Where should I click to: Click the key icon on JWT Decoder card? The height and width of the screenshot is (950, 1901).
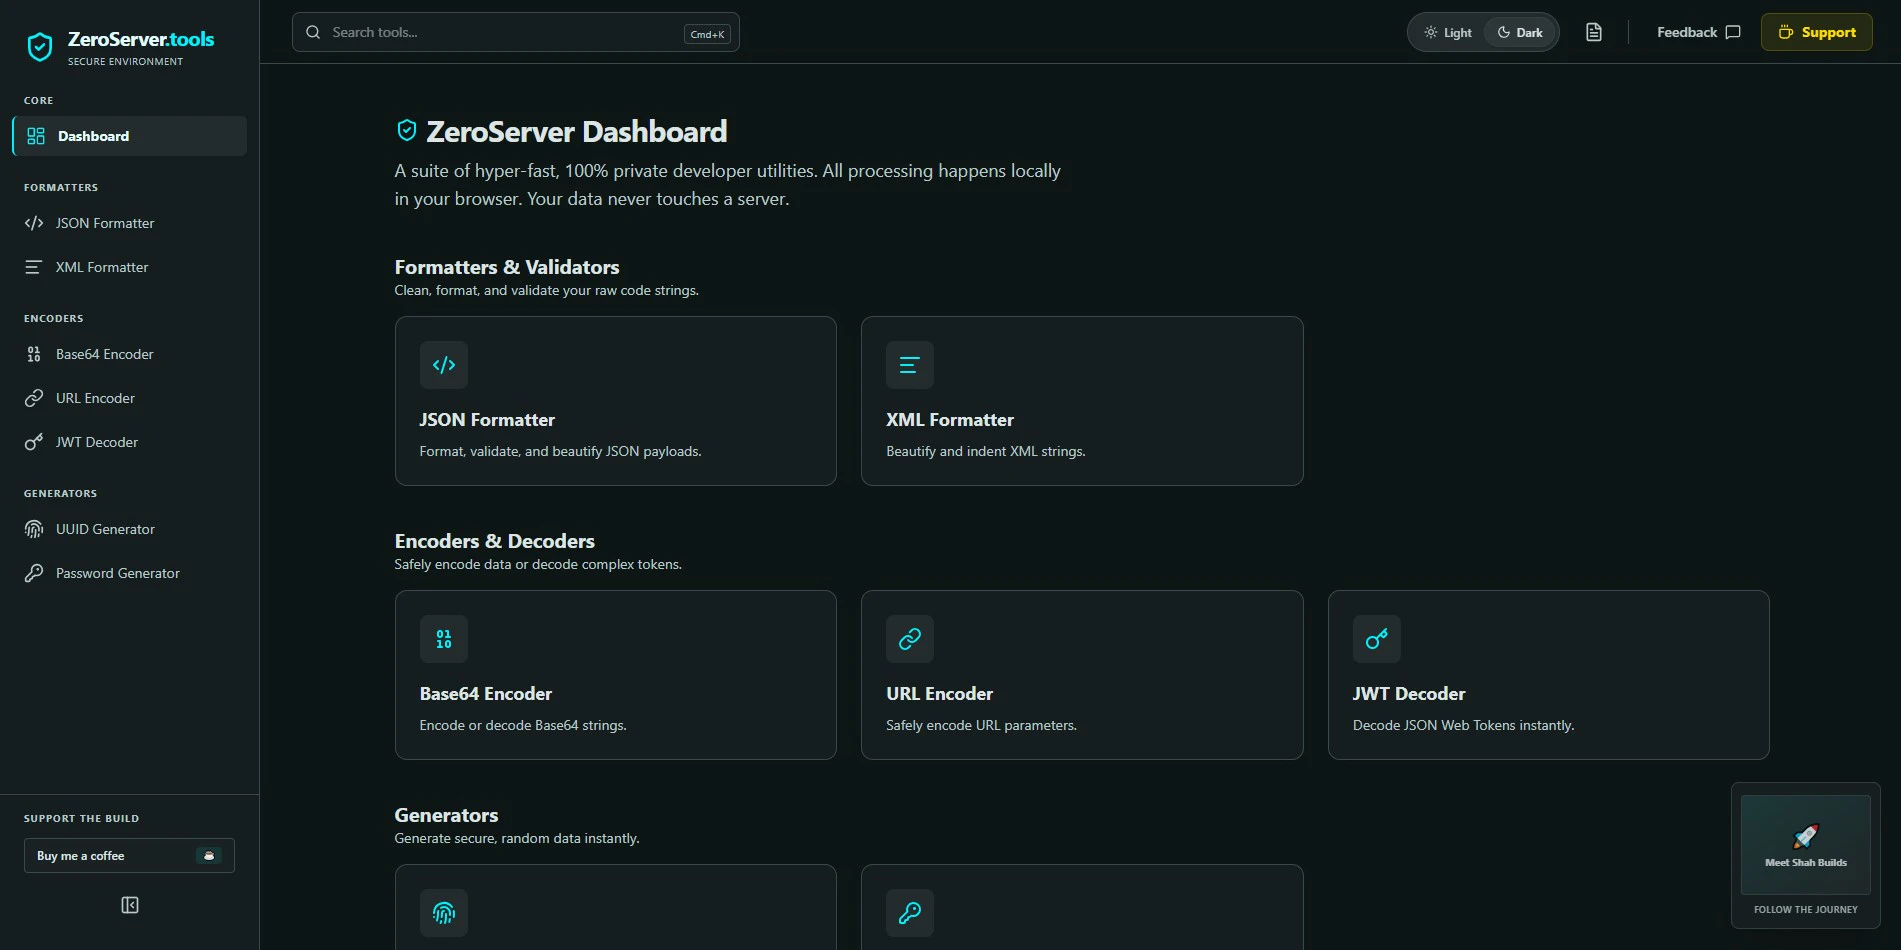pos(1377,639)
